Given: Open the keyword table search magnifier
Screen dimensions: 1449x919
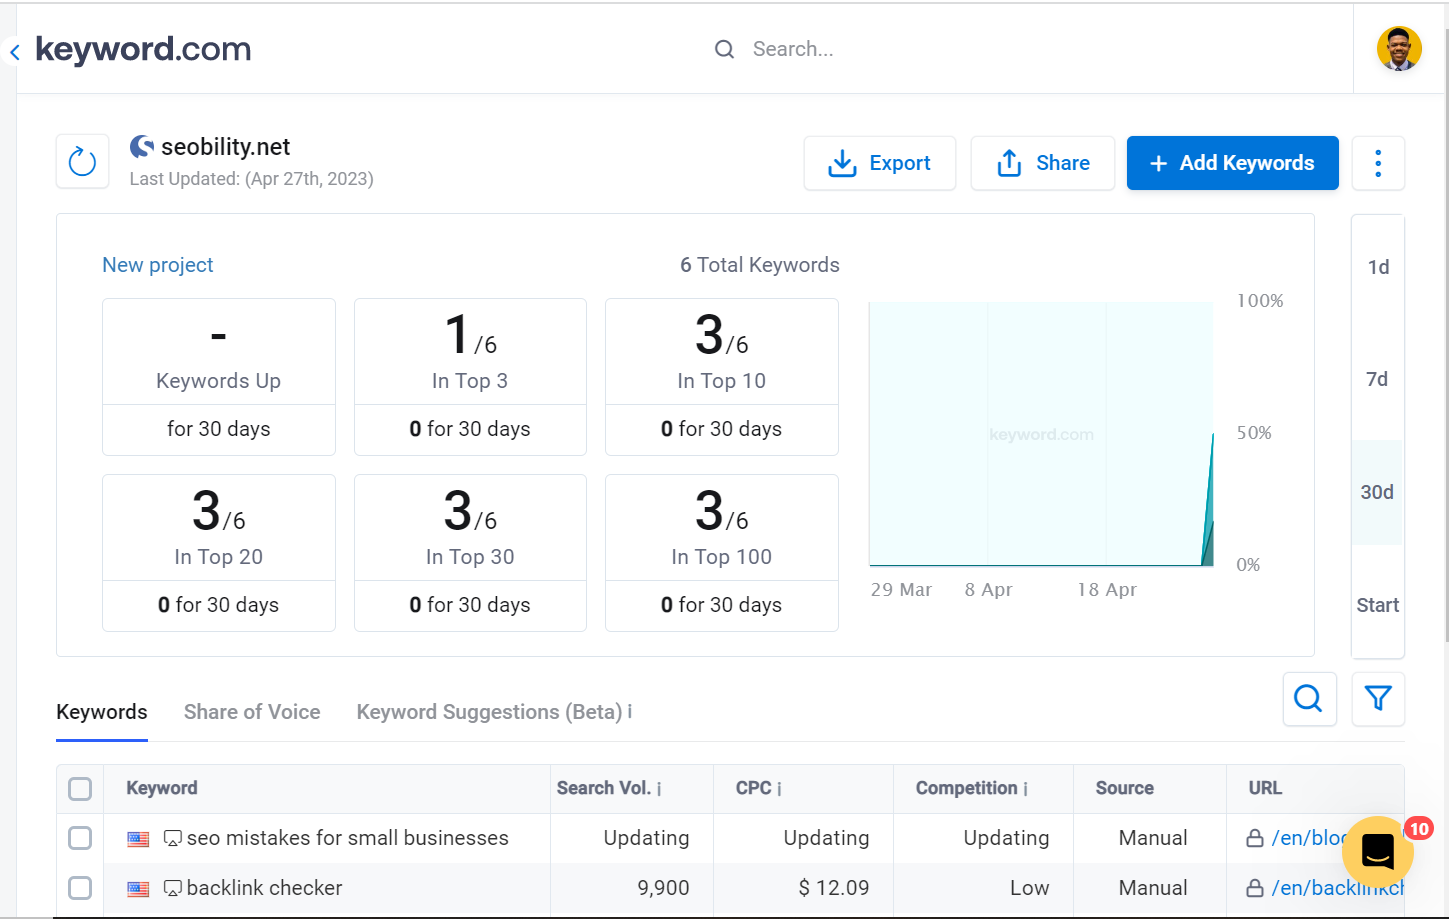Looking at the screenshot, I should 1309,699.
